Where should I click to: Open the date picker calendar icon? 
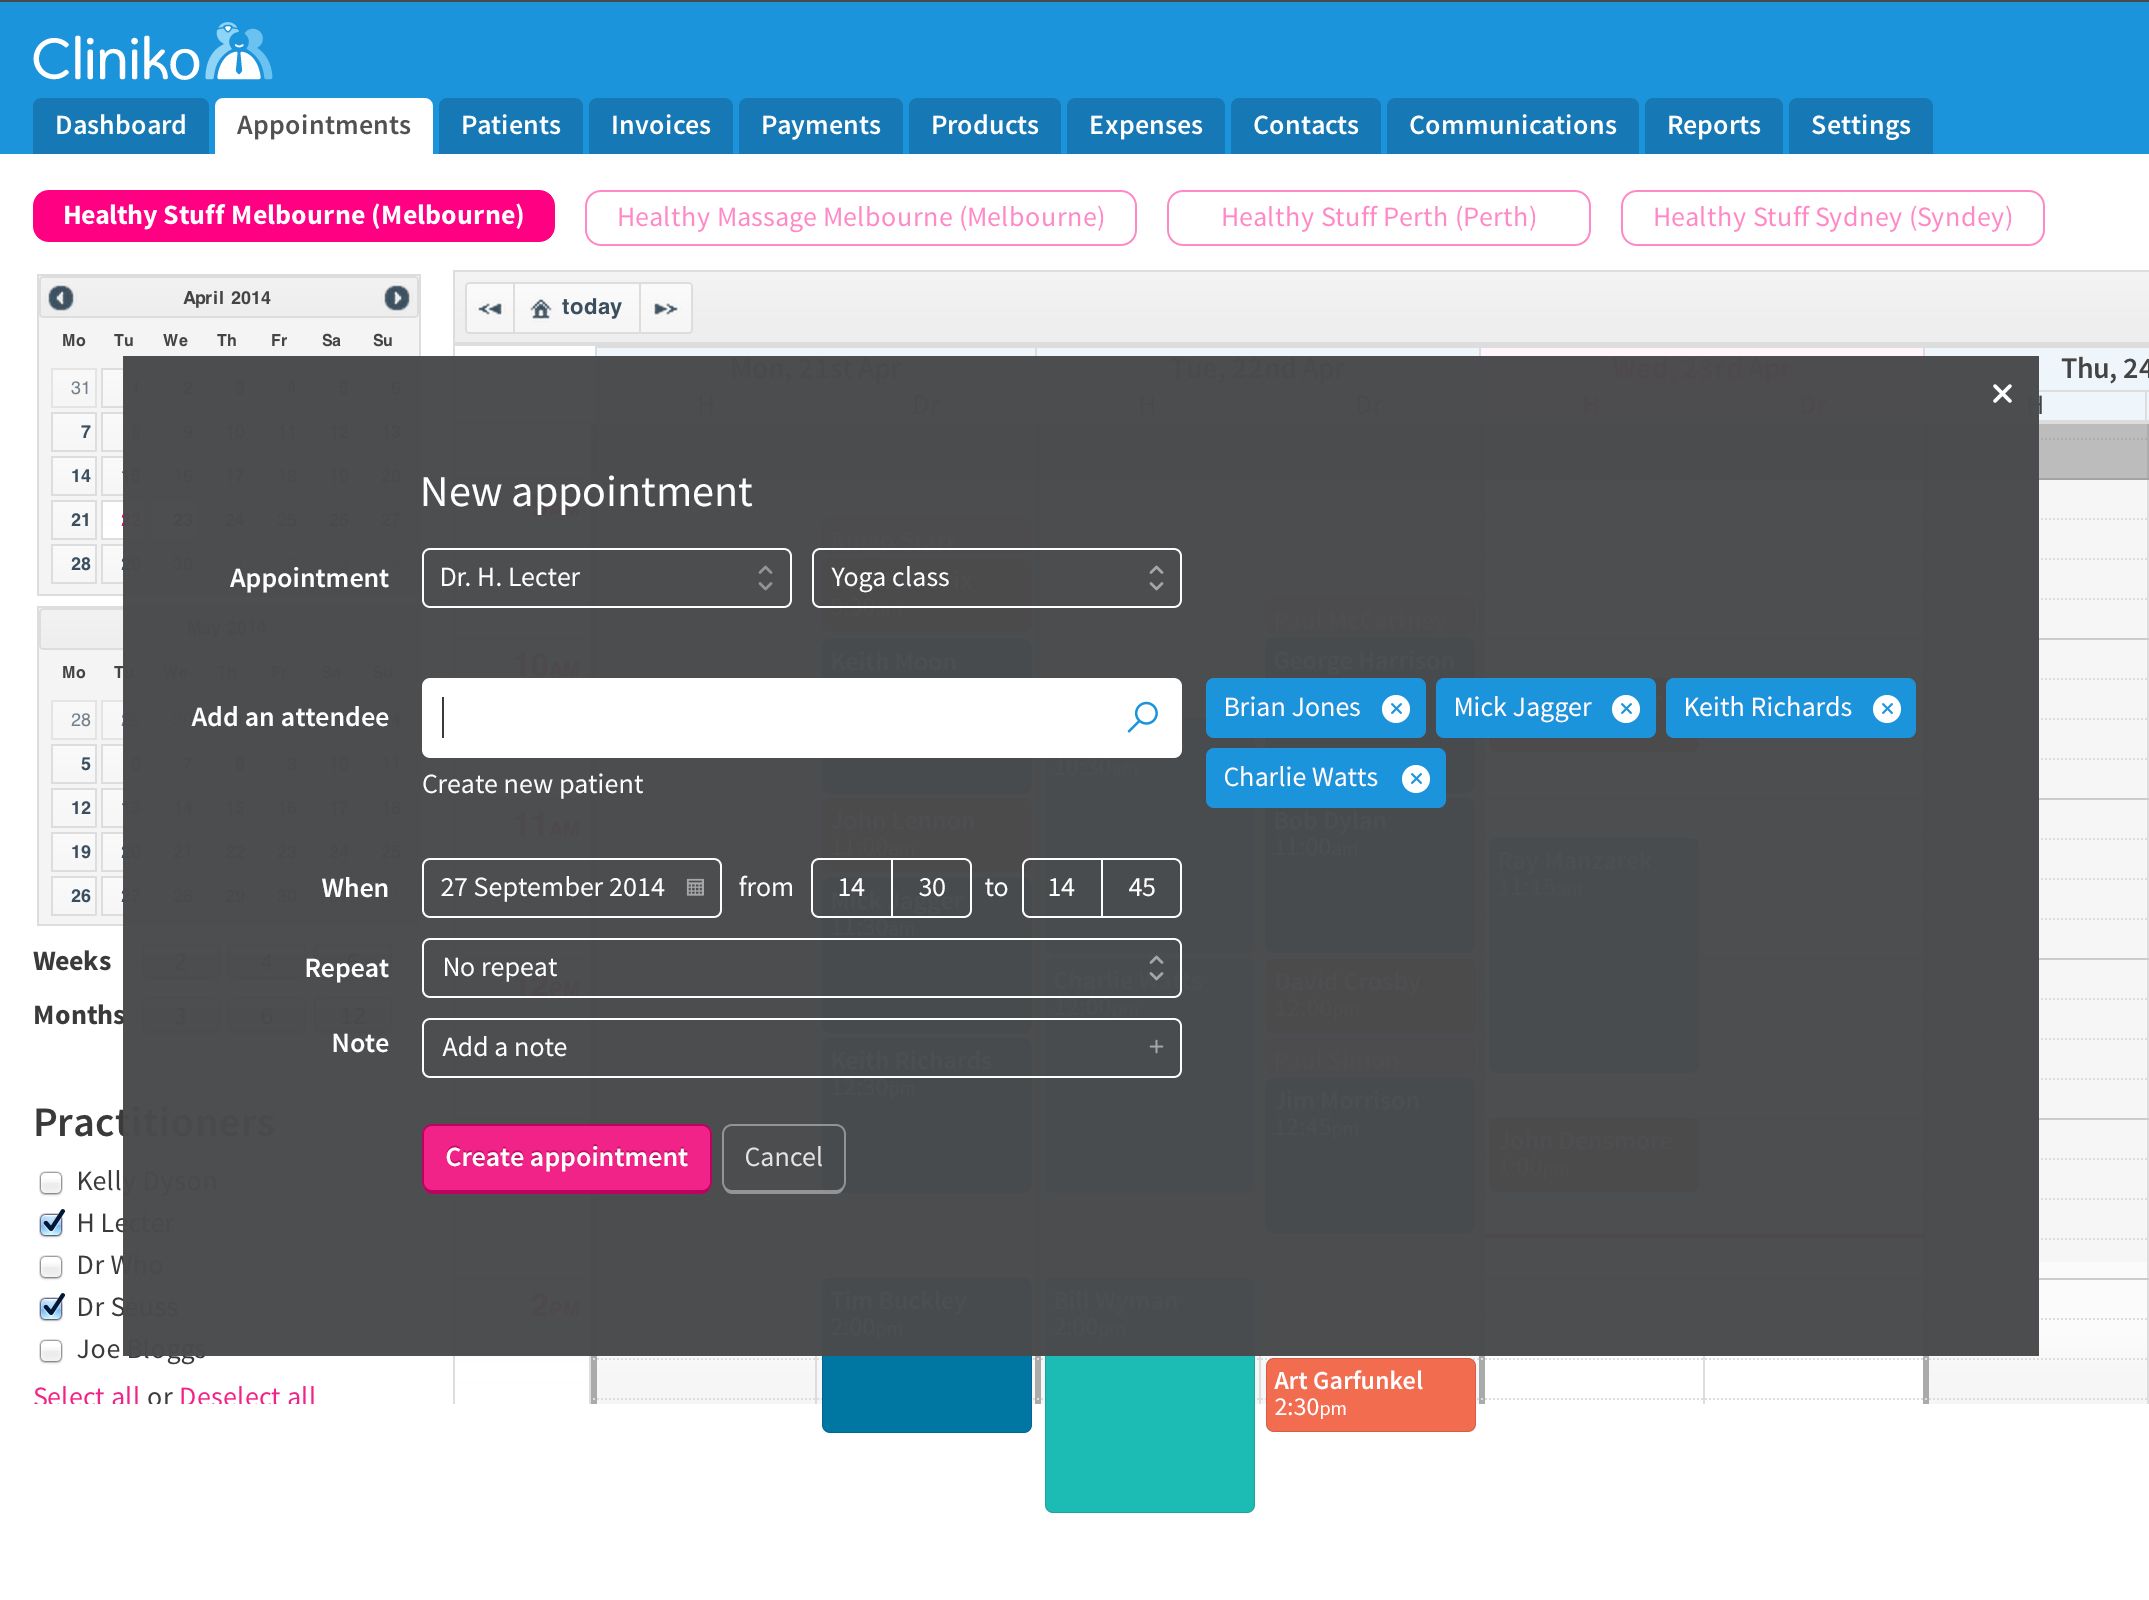point(696,887)
